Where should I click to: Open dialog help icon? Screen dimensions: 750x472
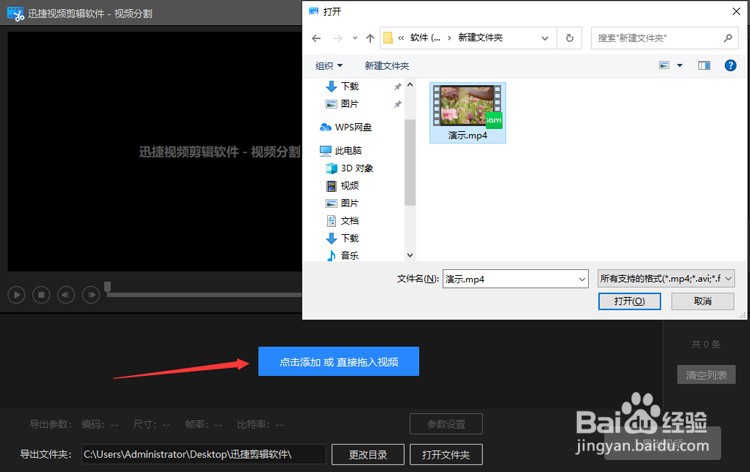point(730,65)
